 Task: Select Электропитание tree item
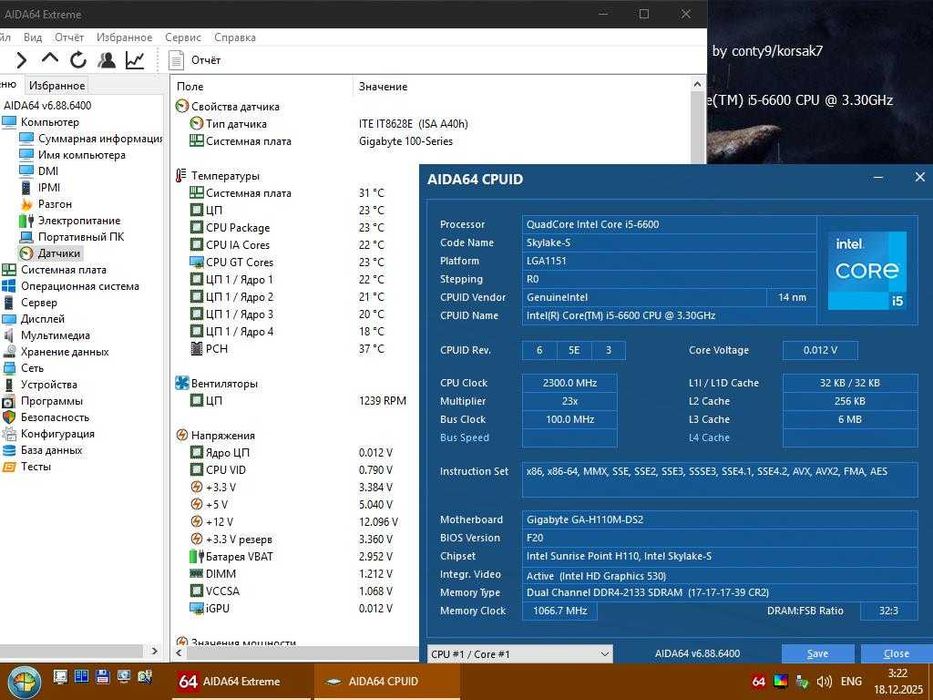tap(79, 220)
